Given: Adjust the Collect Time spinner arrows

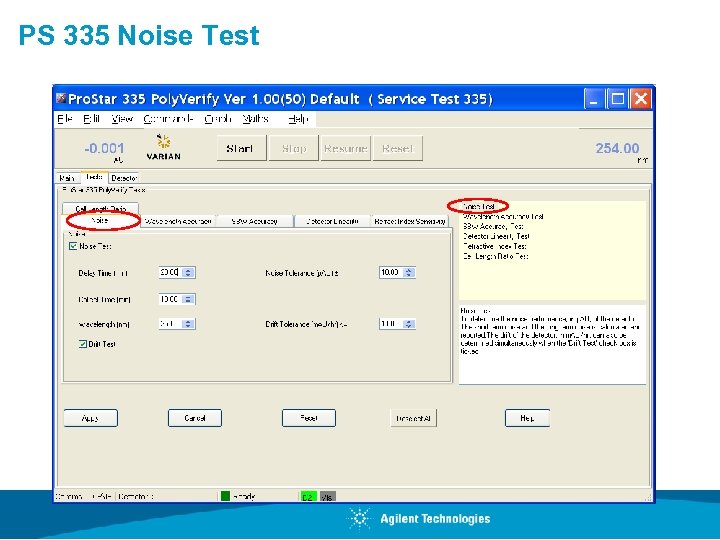Looking at the screenshot, I should pos(188,299).
